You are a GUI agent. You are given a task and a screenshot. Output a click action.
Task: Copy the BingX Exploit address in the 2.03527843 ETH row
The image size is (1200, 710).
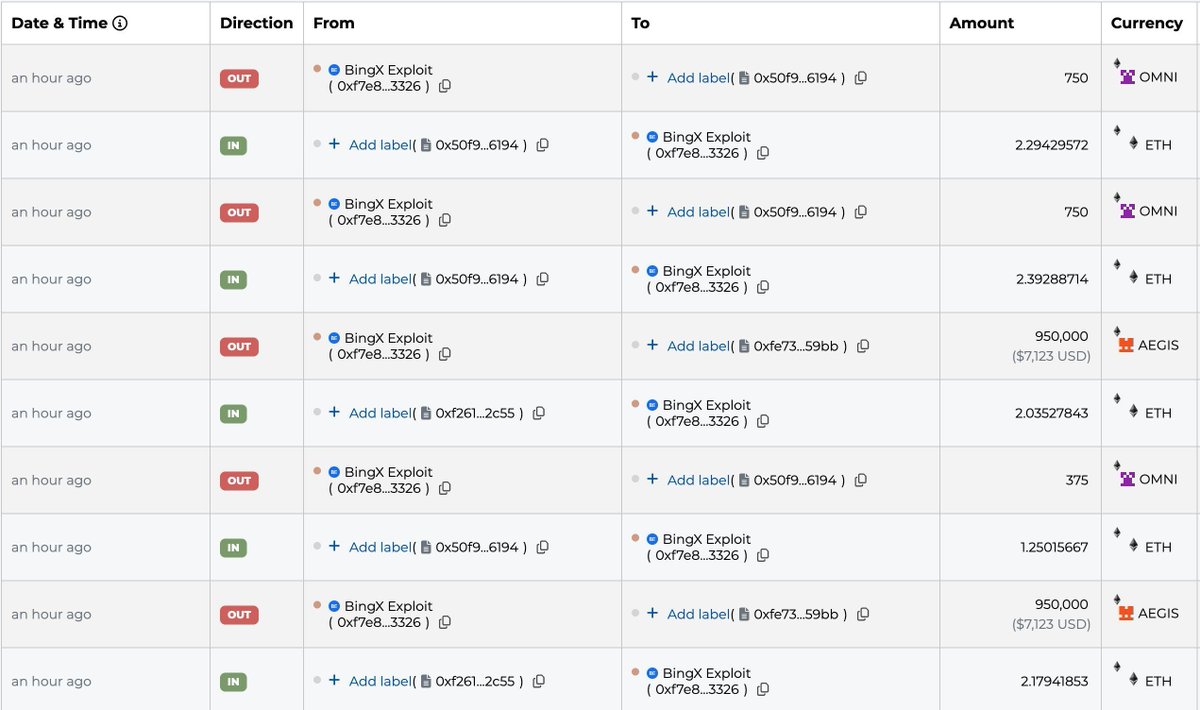click(x=763, y=421)
